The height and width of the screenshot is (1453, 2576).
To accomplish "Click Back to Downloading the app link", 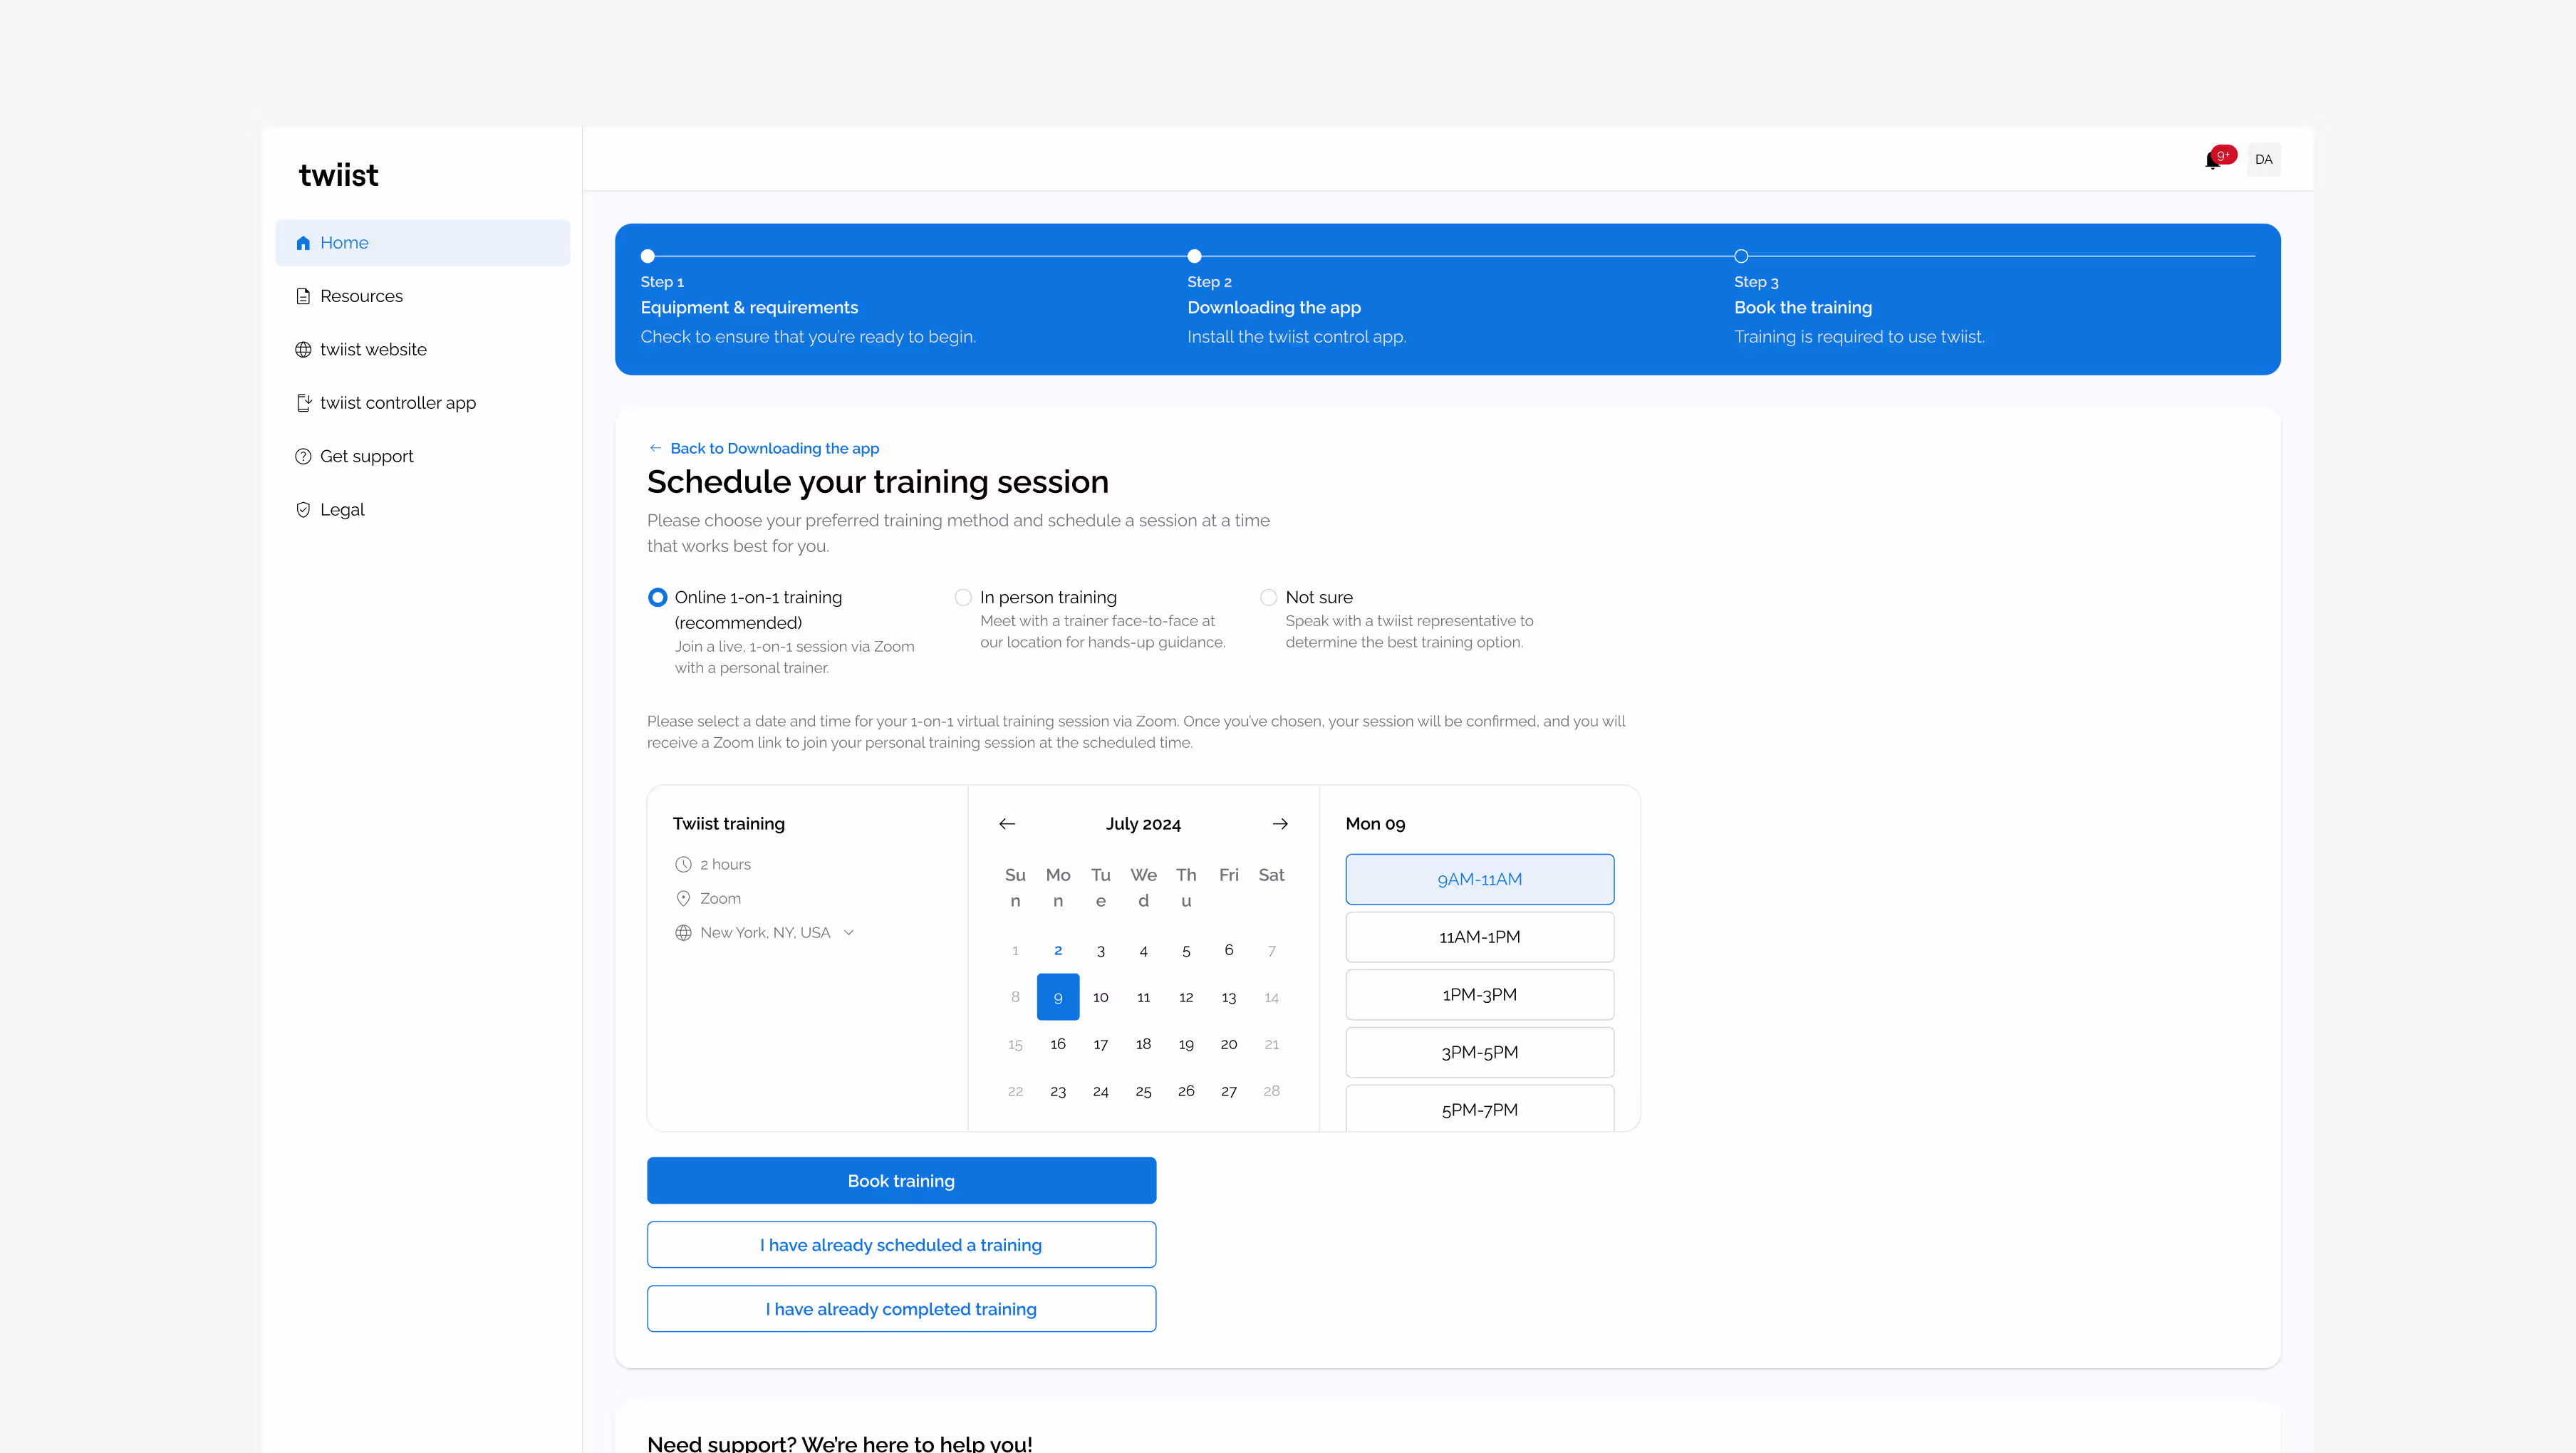I will [x=774, y=448].
